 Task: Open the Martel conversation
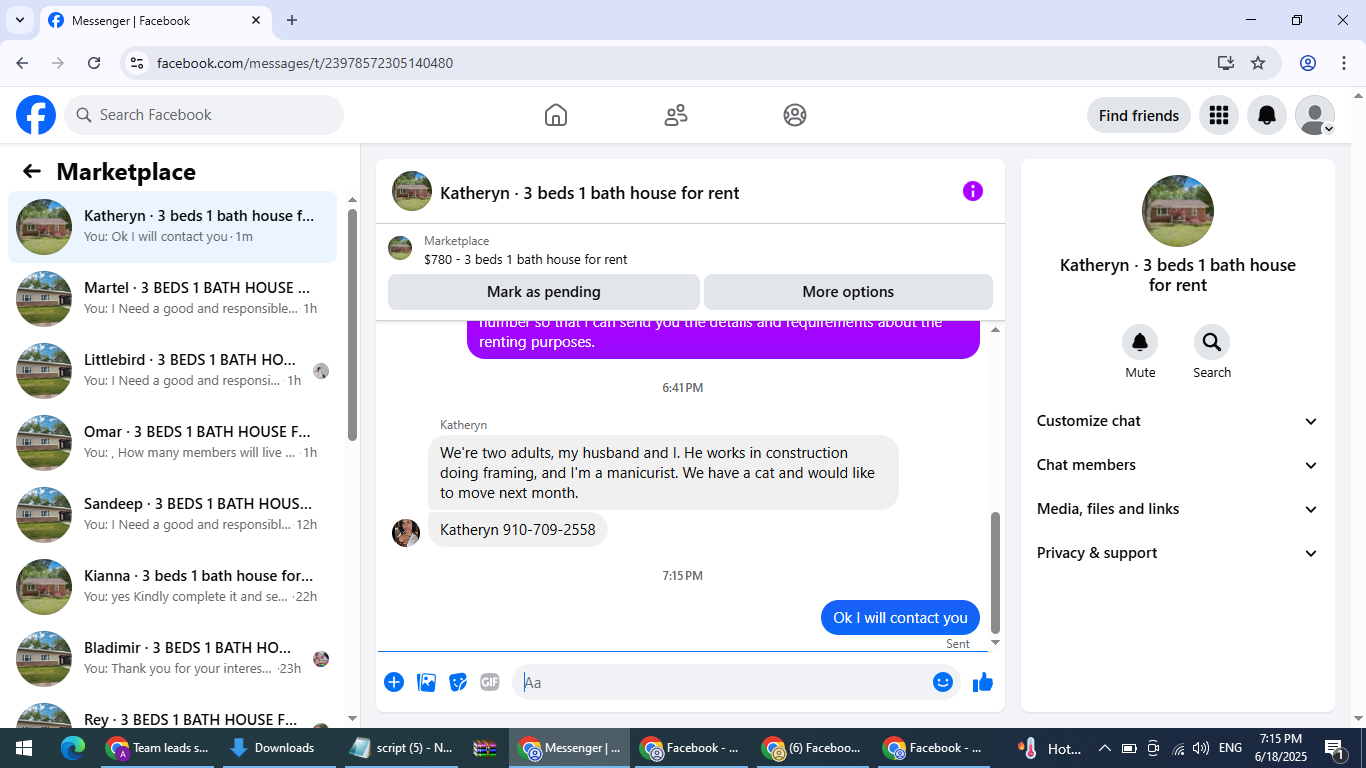click(x=173, y=299)
